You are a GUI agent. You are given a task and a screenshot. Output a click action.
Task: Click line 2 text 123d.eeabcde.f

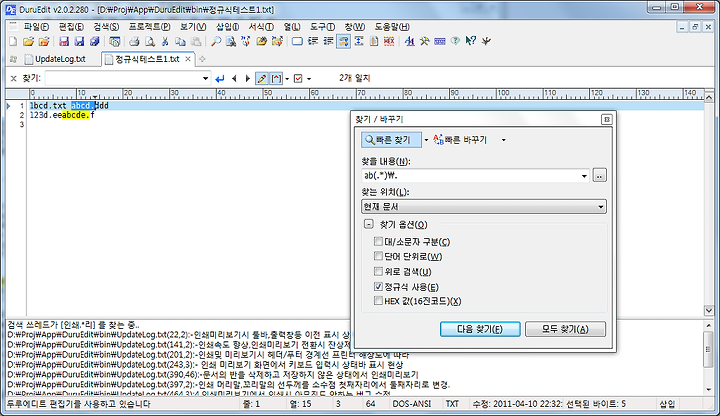click(62, 115)
